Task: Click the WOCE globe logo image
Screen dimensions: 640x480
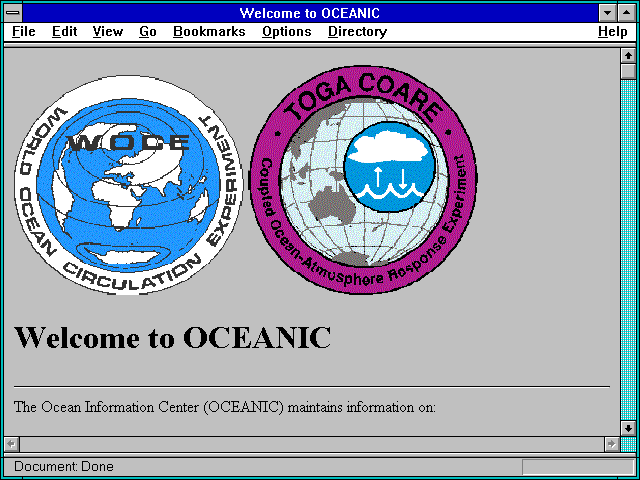Action: 128,184
